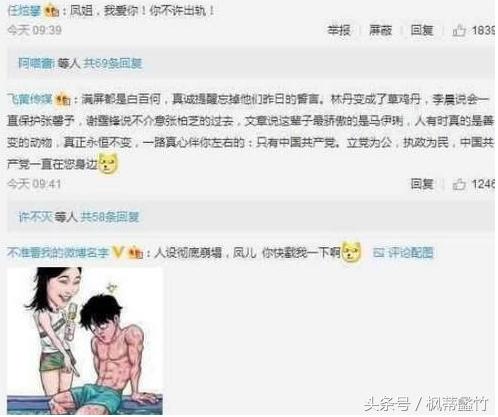Viewport: 498px width, 417px height.
Task: Reply to the 09:41 comment via 回复
Action: coord(422,184)
